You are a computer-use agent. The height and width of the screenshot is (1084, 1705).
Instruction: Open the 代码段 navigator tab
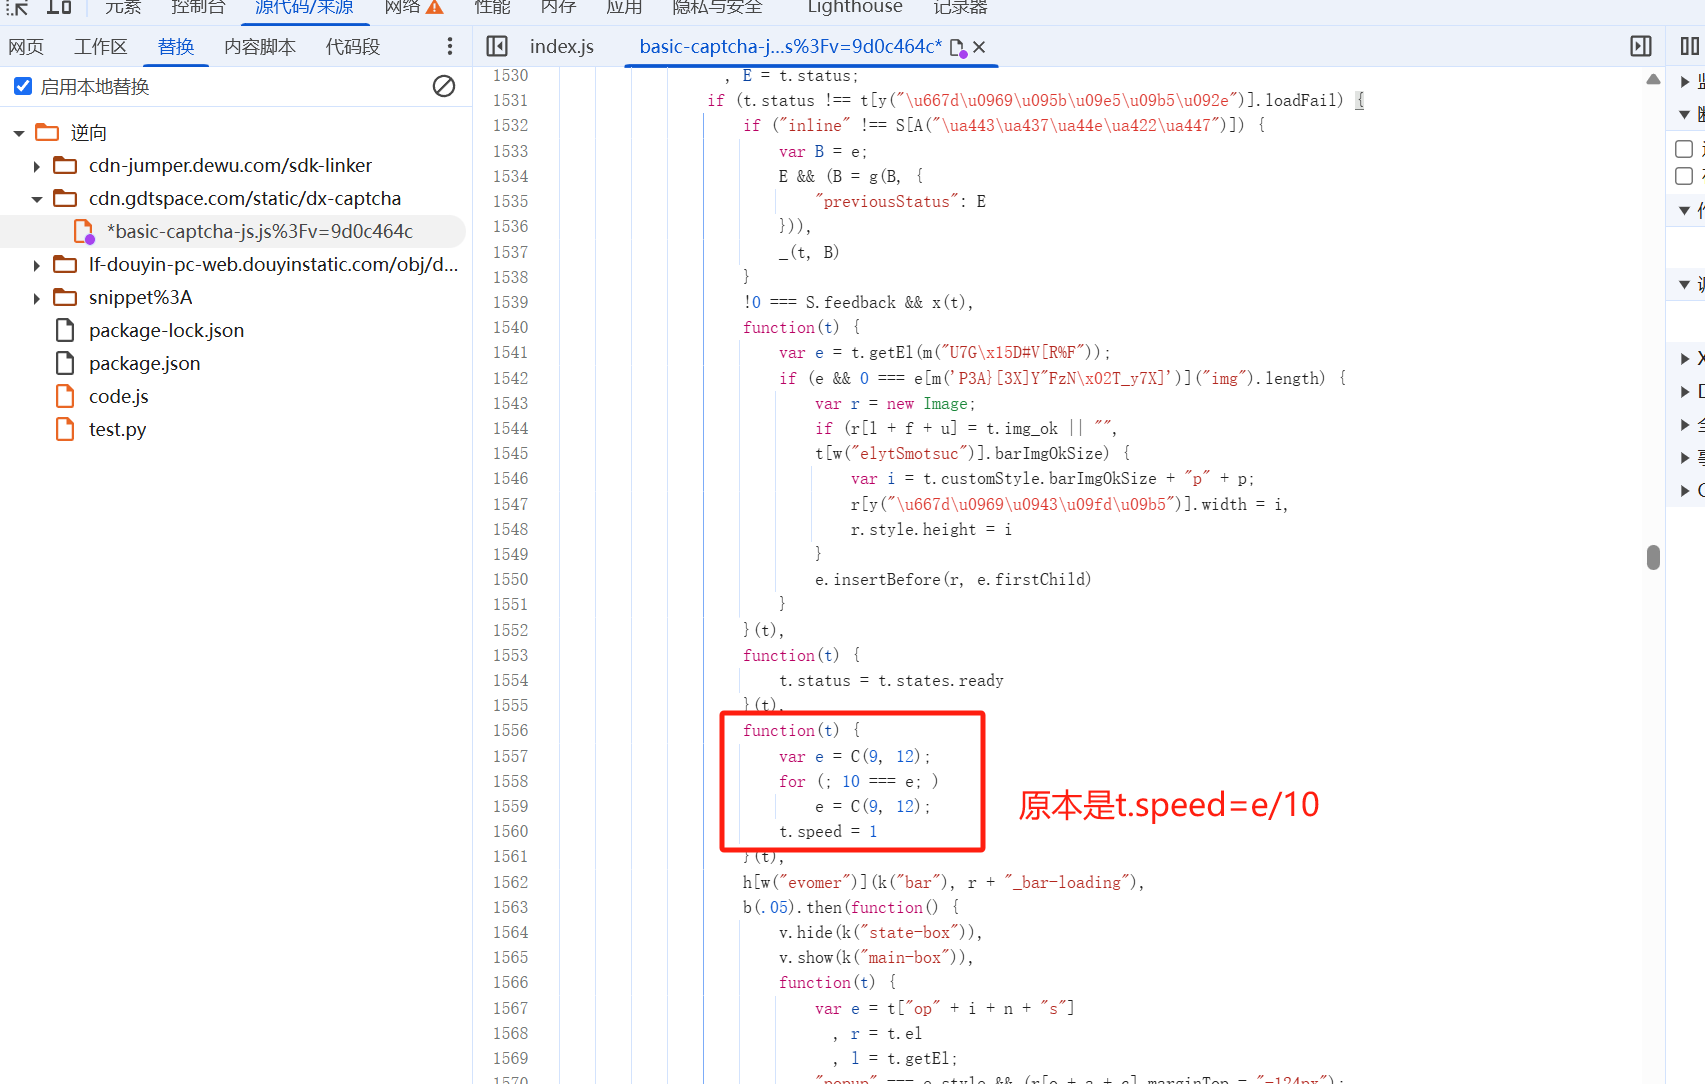[353, 47]
